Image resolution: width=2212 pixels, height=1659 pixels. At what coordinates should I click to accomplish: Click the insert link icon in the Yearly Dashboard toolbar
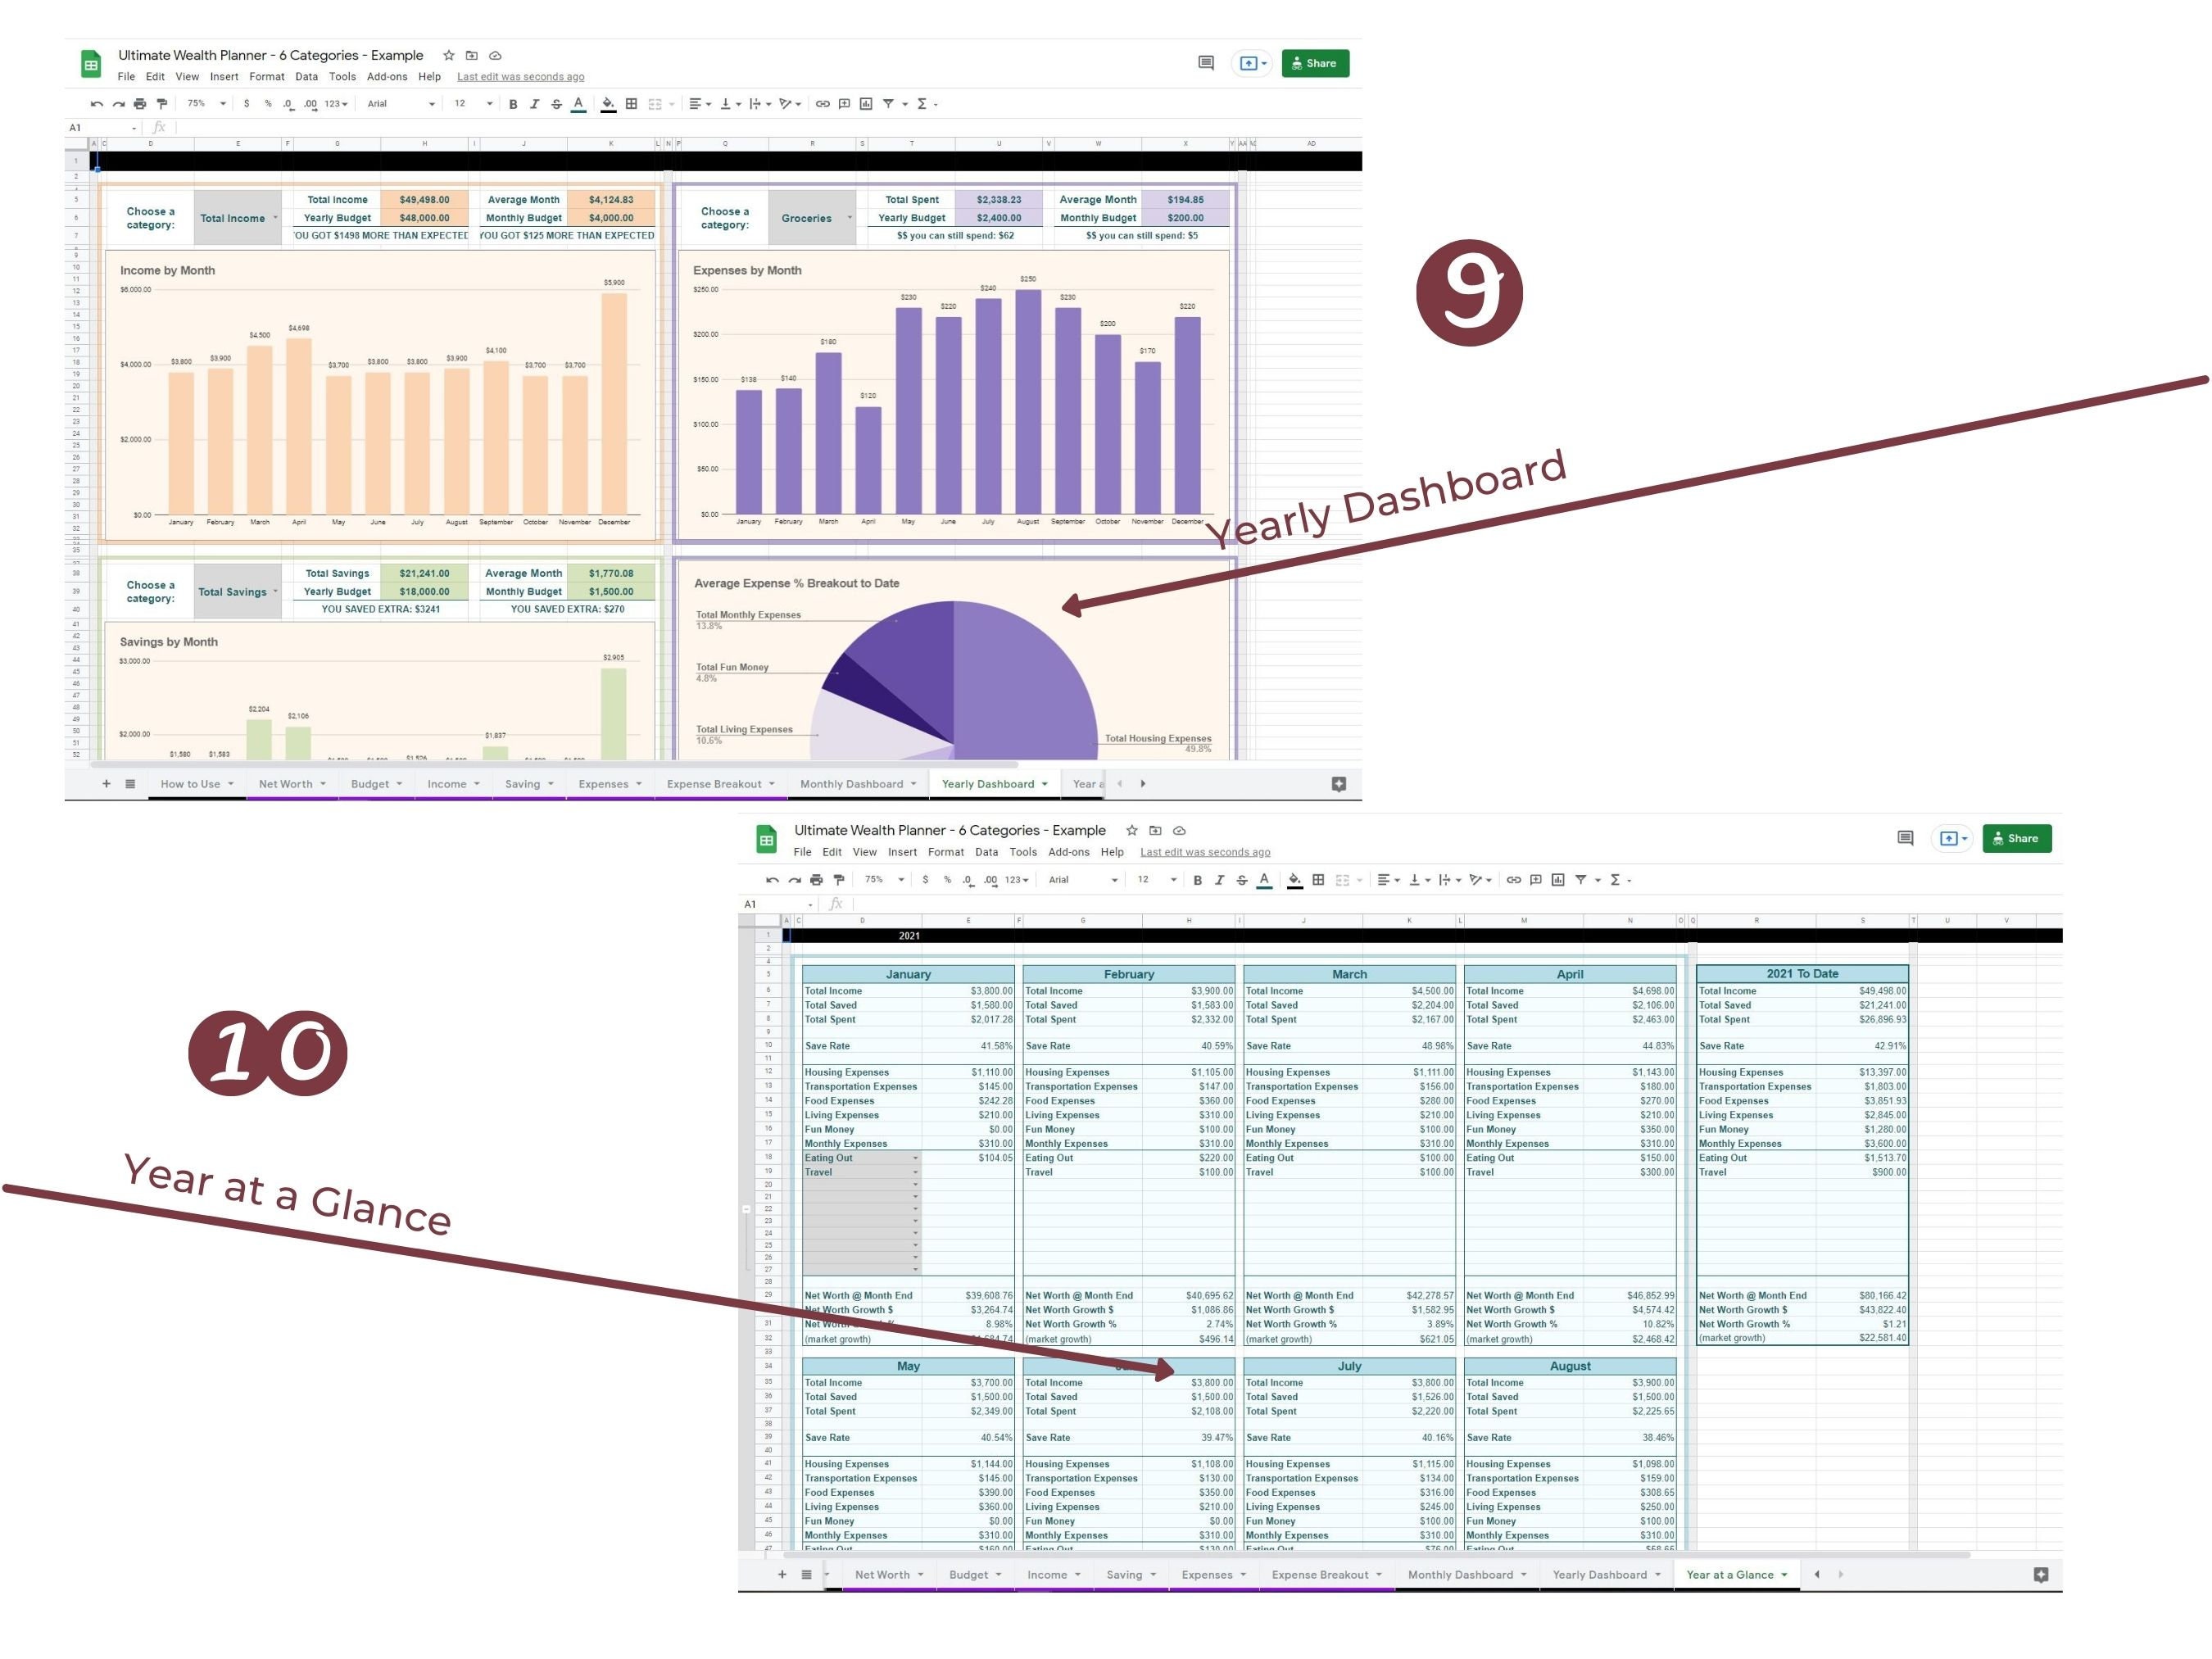tap(822, 104)
